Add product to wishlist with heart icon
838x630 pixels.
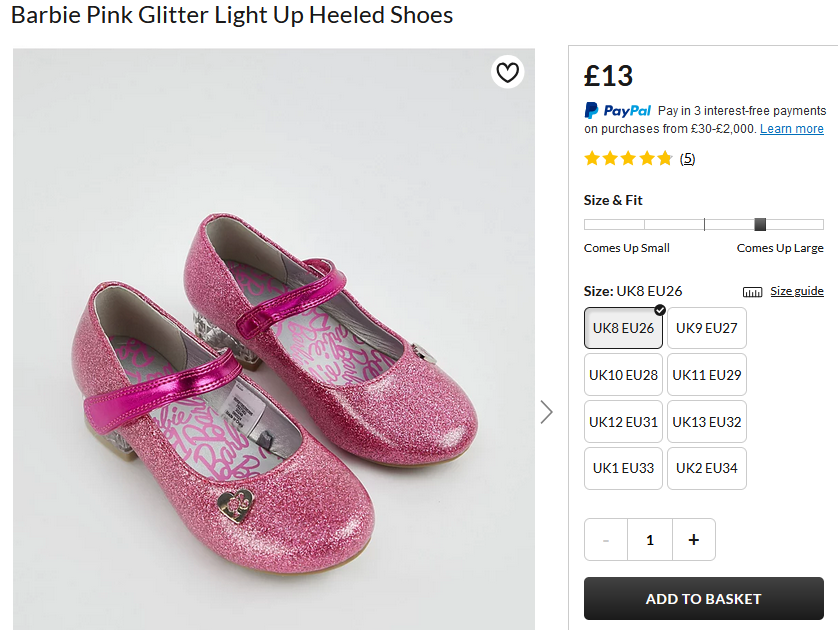508,72
